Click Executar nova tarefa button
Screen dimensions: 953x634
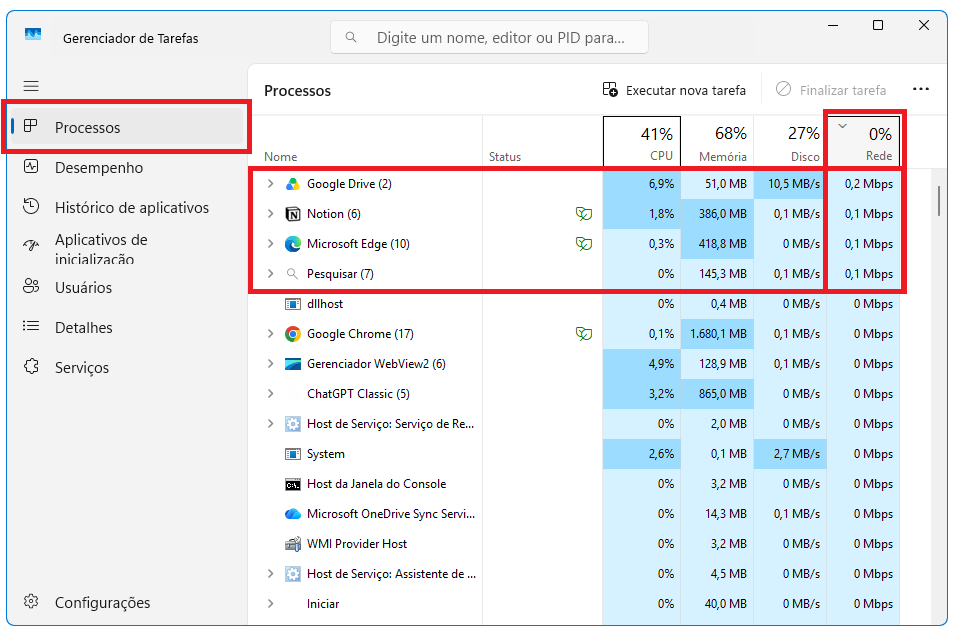click(674, 90)
